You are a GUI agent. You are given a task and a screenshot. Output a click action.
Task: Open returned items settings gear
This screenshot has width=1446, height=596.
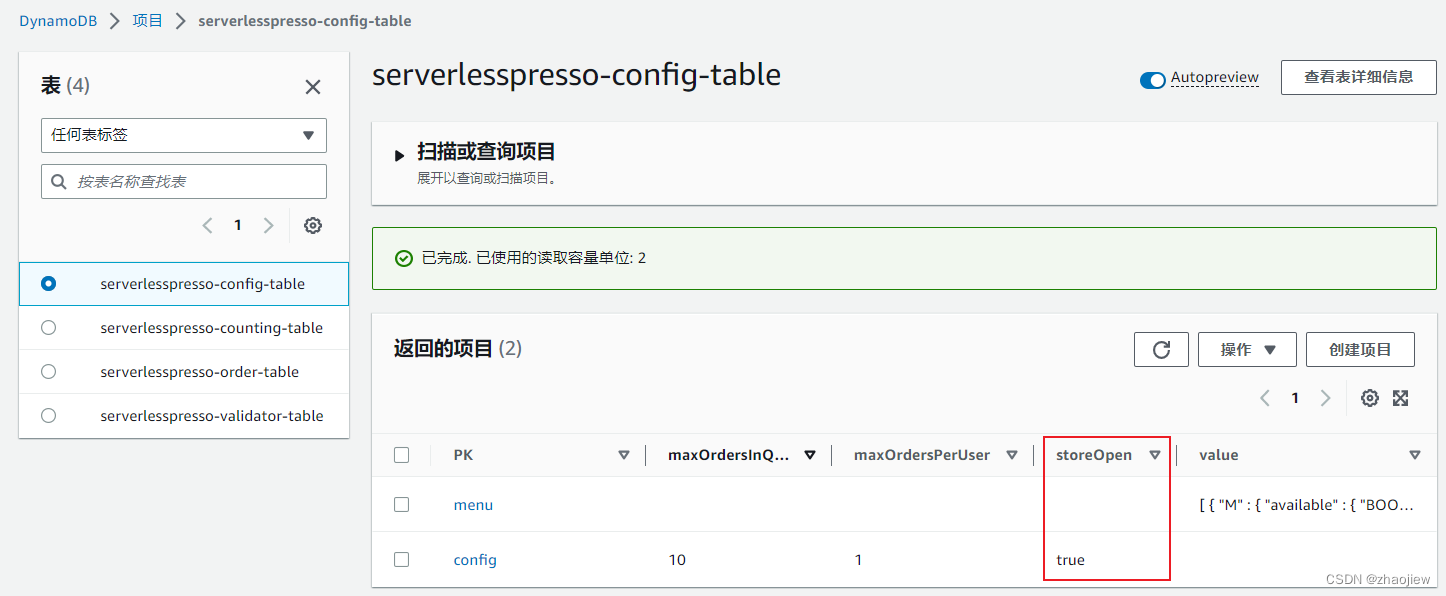point(1370,398)
